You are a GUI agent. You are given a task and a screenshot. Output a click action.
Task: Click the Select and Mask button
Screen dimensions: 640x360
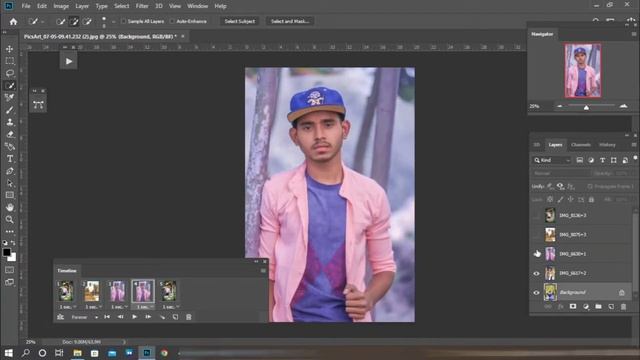(x=290, y=21)
